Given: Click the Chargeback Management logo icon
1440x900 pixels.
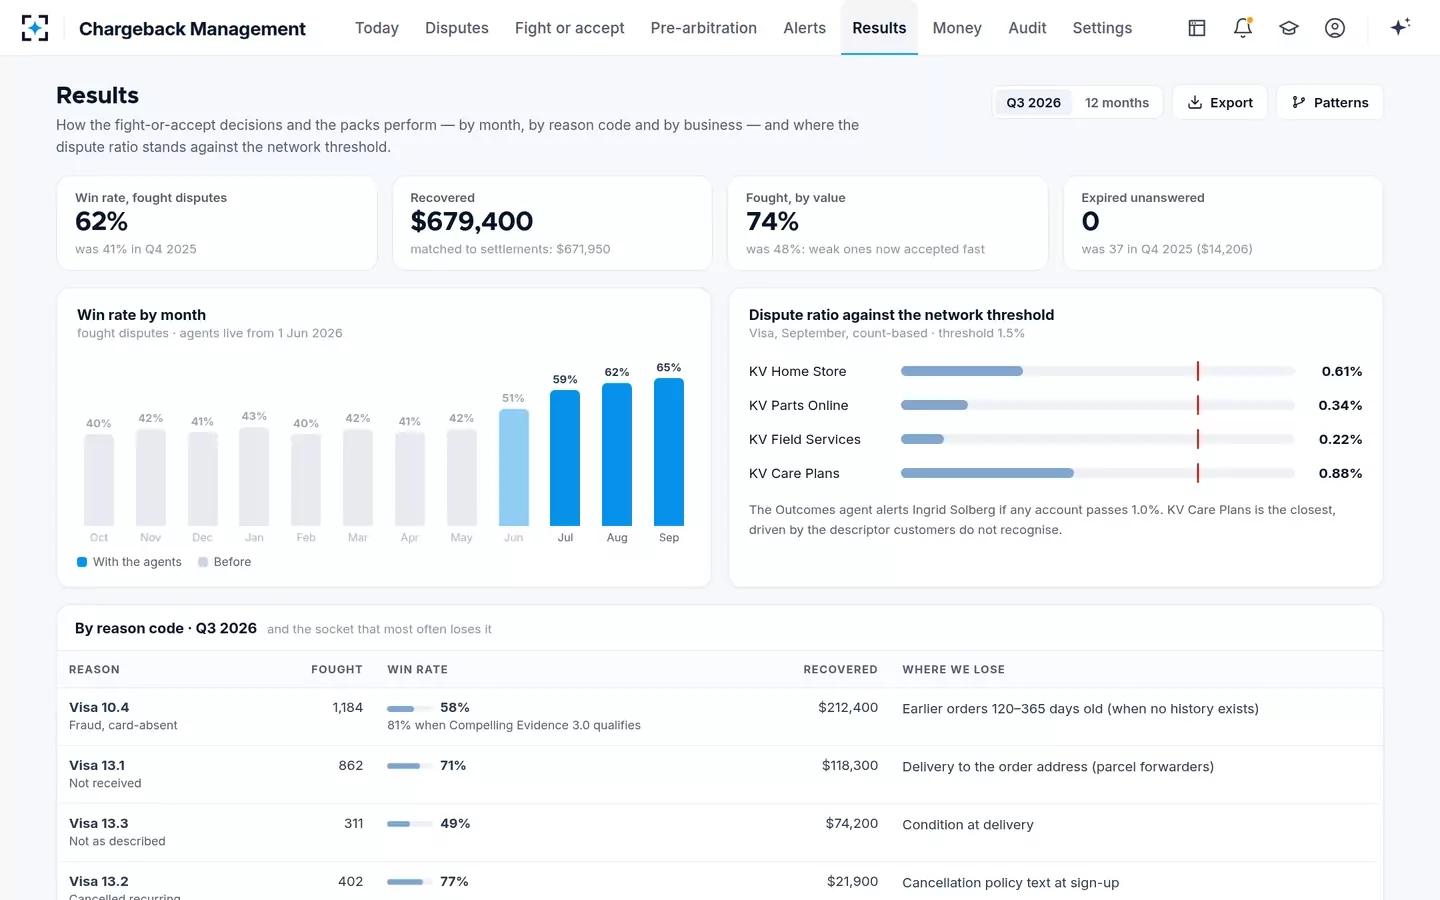Looking at the screenshot, I should coord(35,28).
